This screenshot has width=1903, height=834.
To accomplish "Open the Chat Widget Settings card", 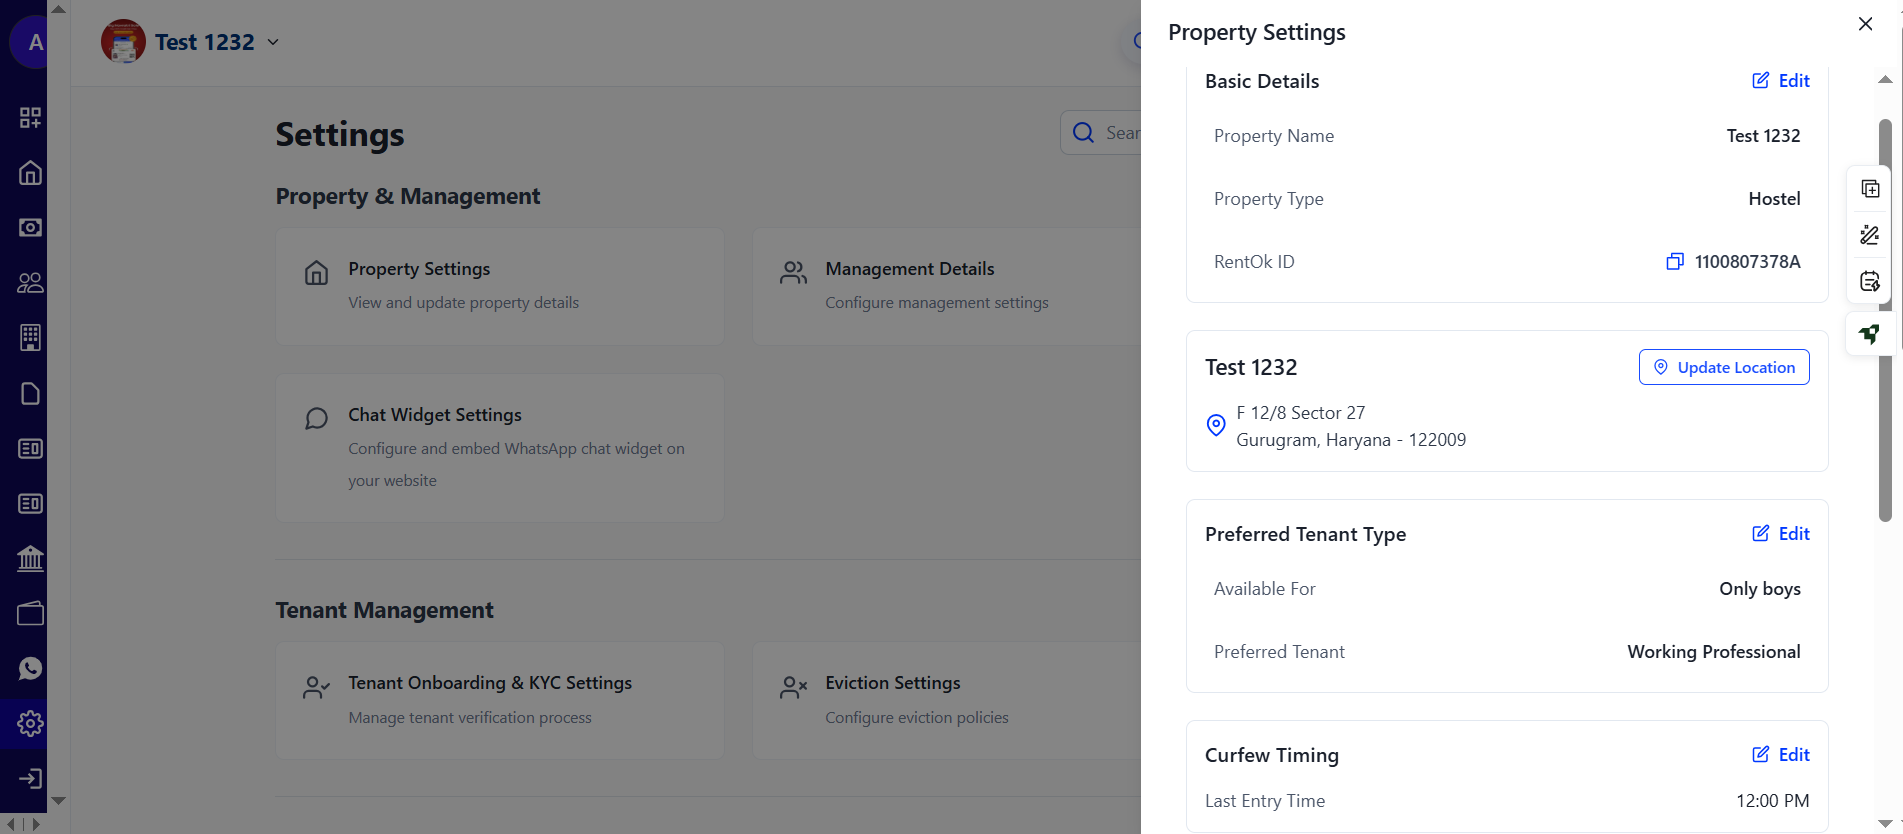I will [x=499, y=447].
